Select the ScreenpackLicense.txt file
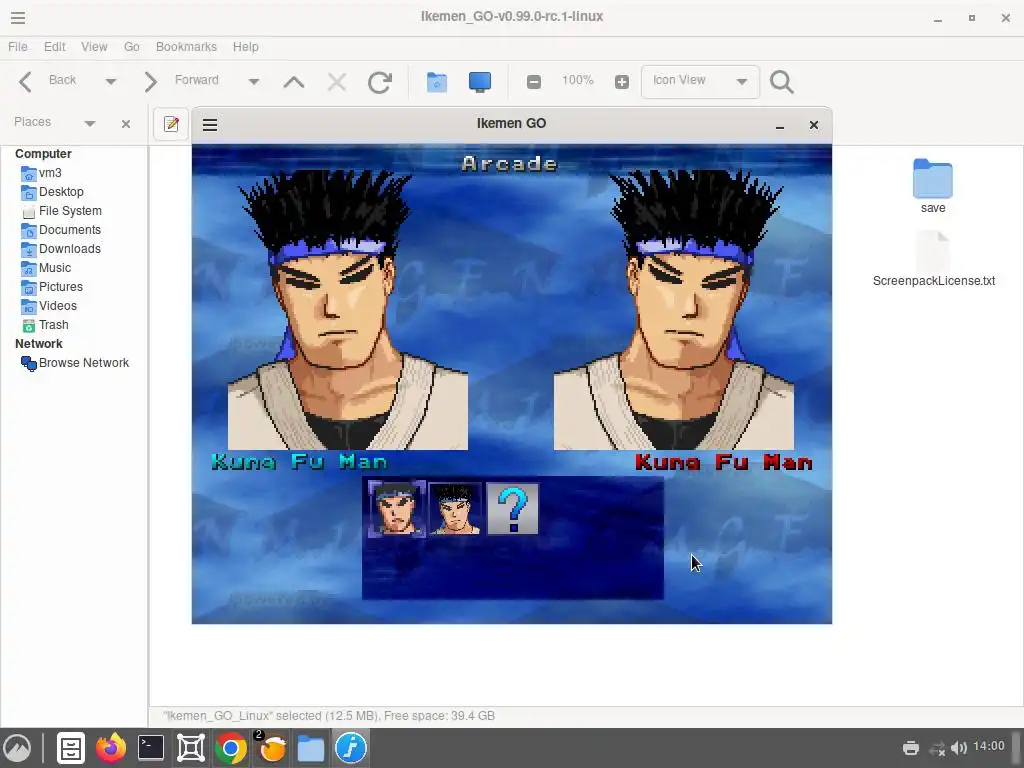Image resolution: width=1024 pixels, height=768 pixels. [933, 259]
